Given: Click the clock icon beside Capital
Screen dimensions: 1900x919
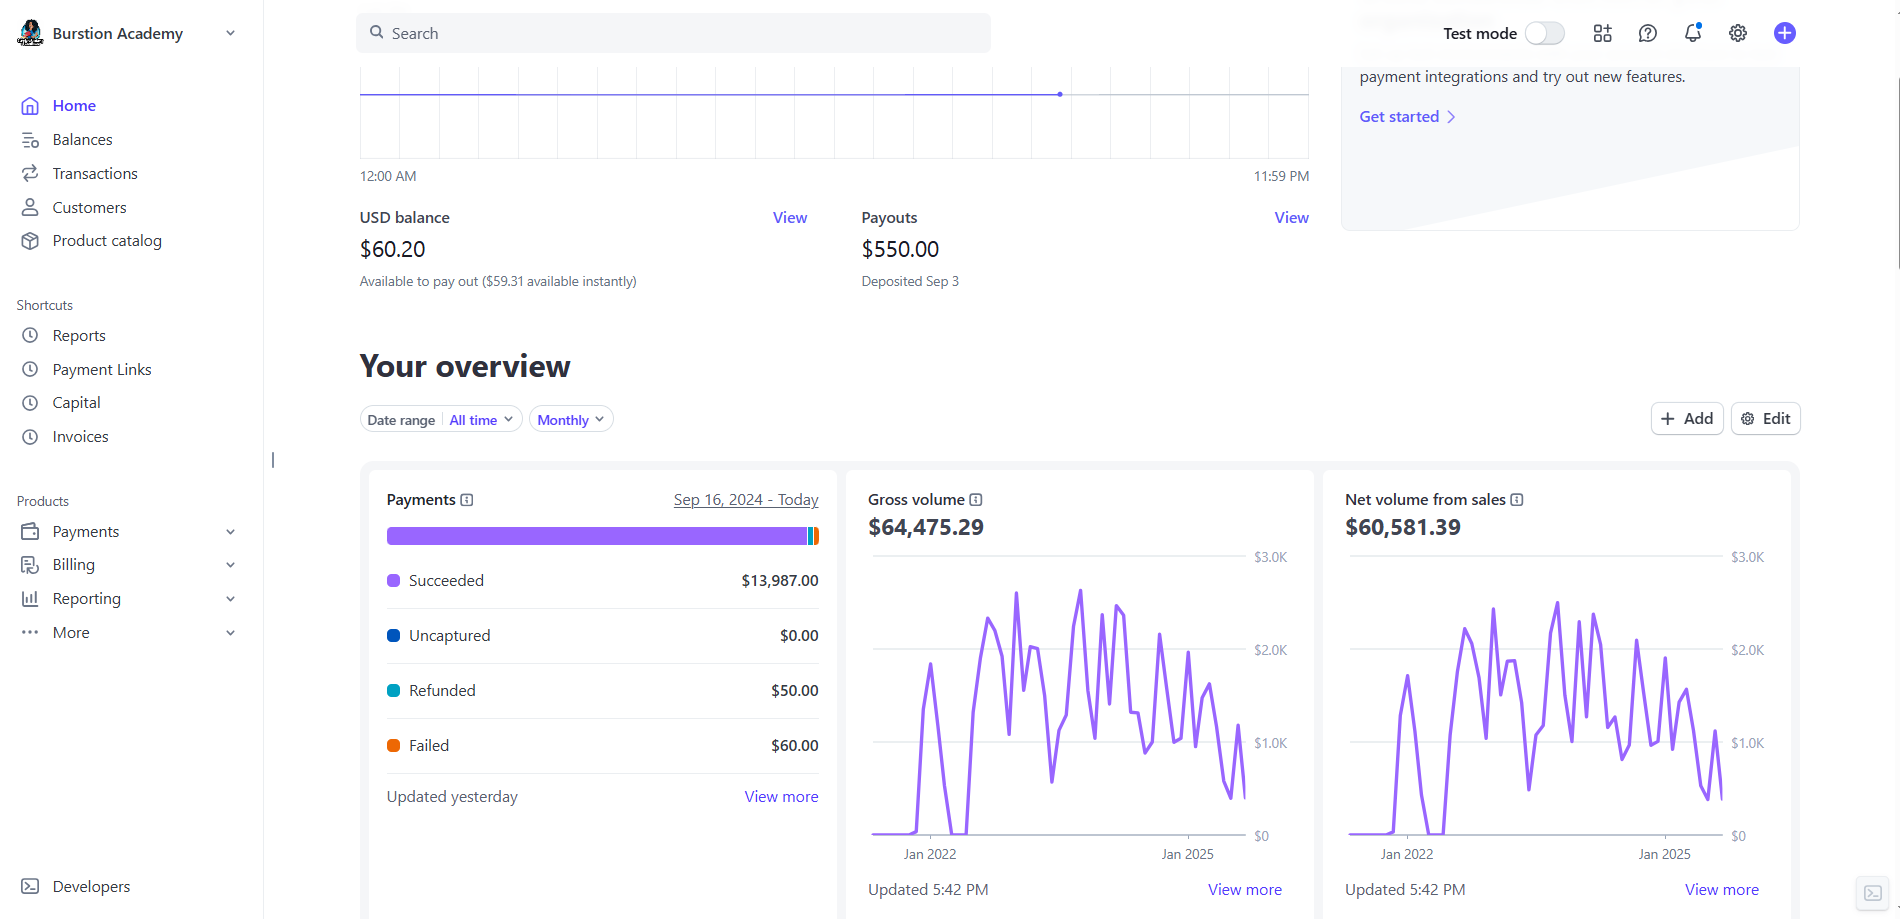Looking at the screenshot, I should coord(30,403).
